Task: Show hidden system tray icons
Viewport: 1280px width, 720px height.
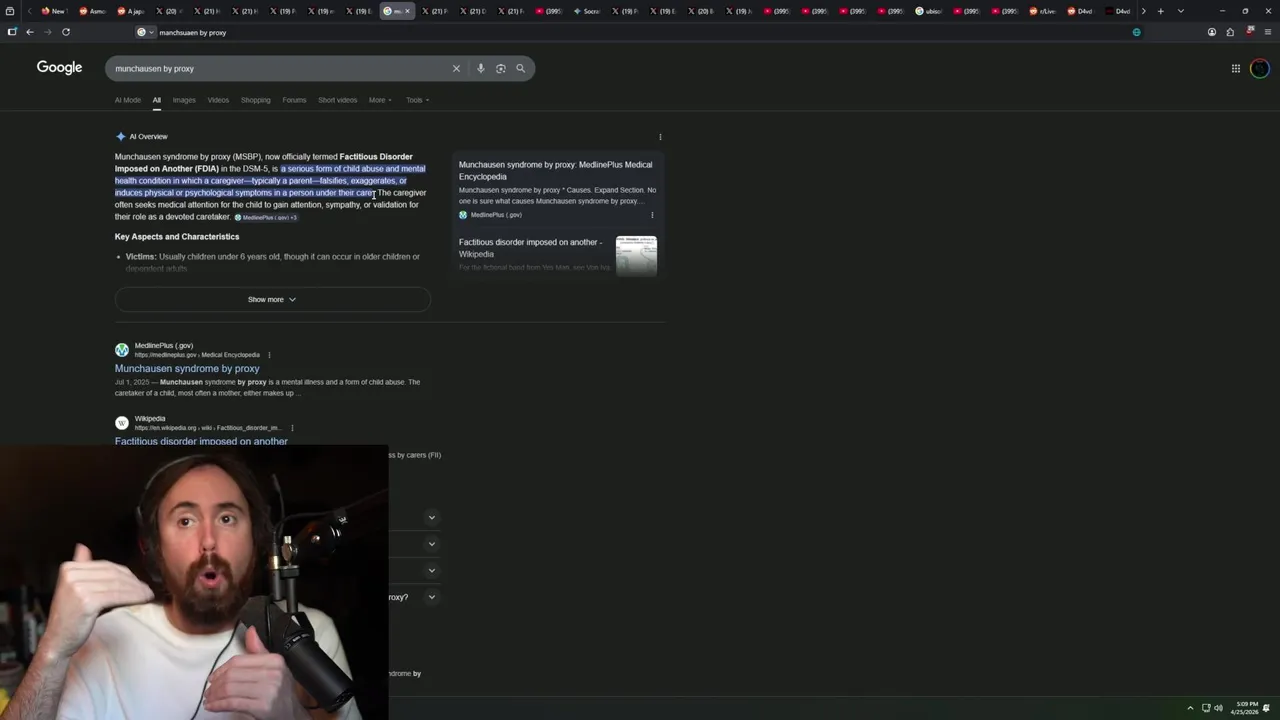Action: point(1190,708)
